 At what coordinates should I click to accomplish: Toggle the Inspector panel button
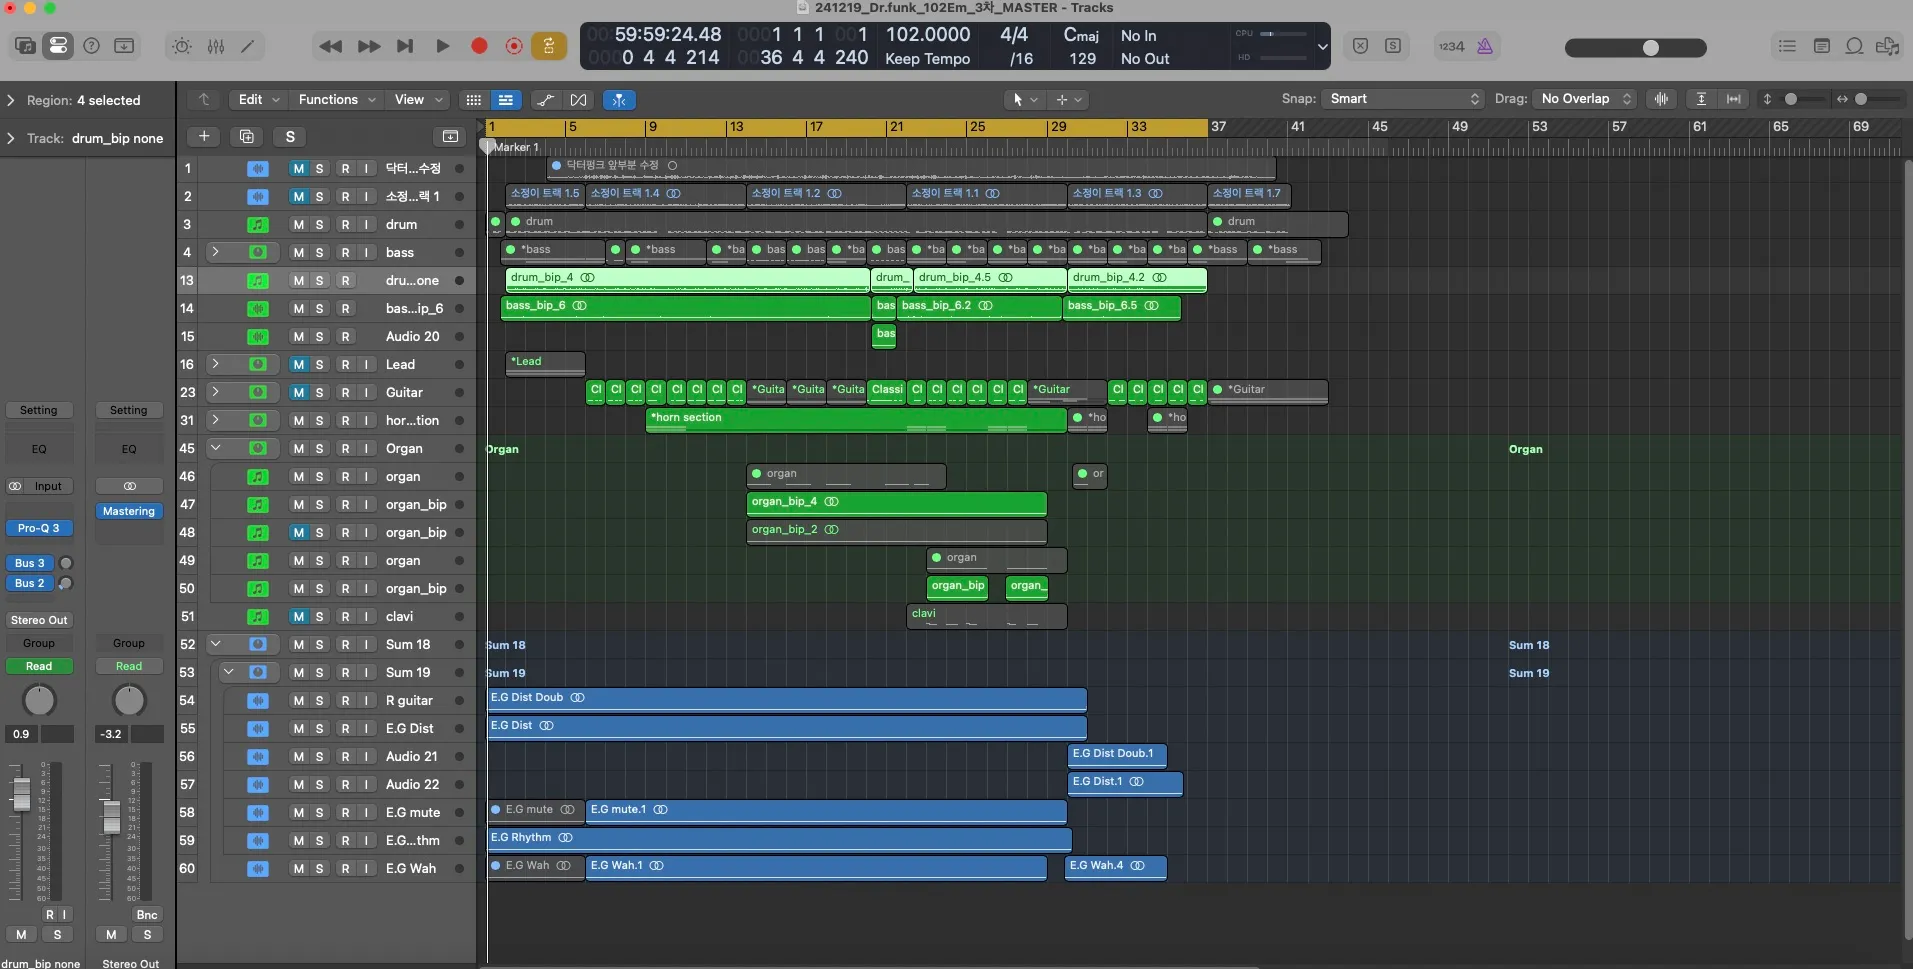tap(58, 46)
